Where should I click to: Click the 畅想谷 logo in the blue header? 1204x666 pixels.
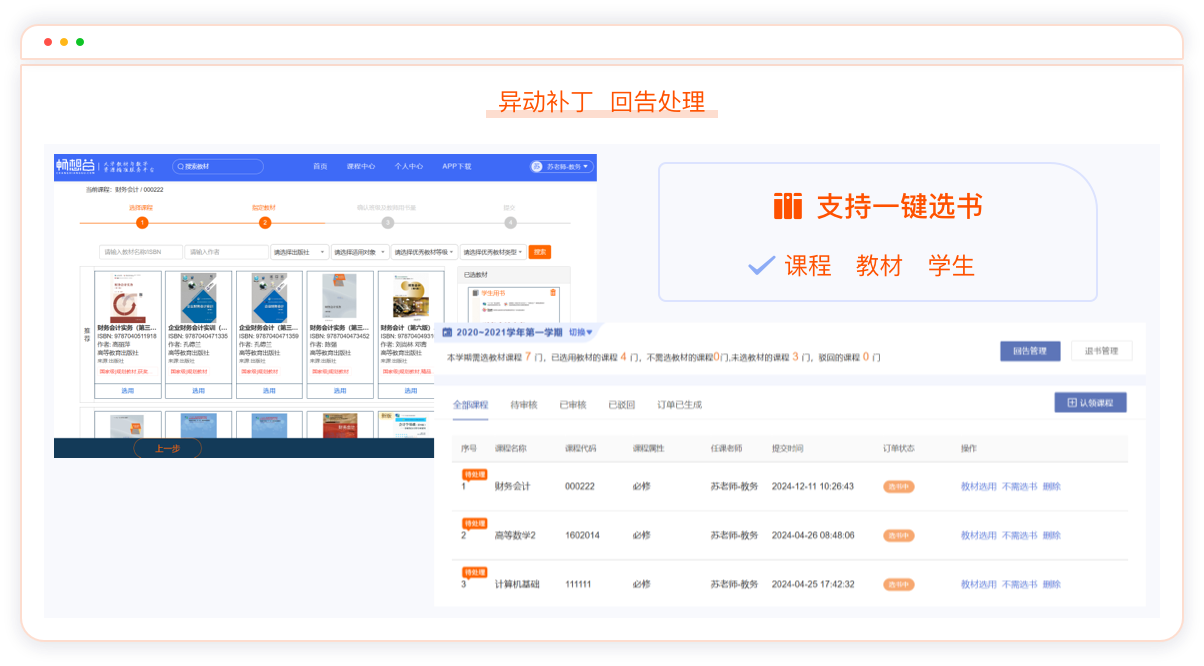click(x=76, y=166)
